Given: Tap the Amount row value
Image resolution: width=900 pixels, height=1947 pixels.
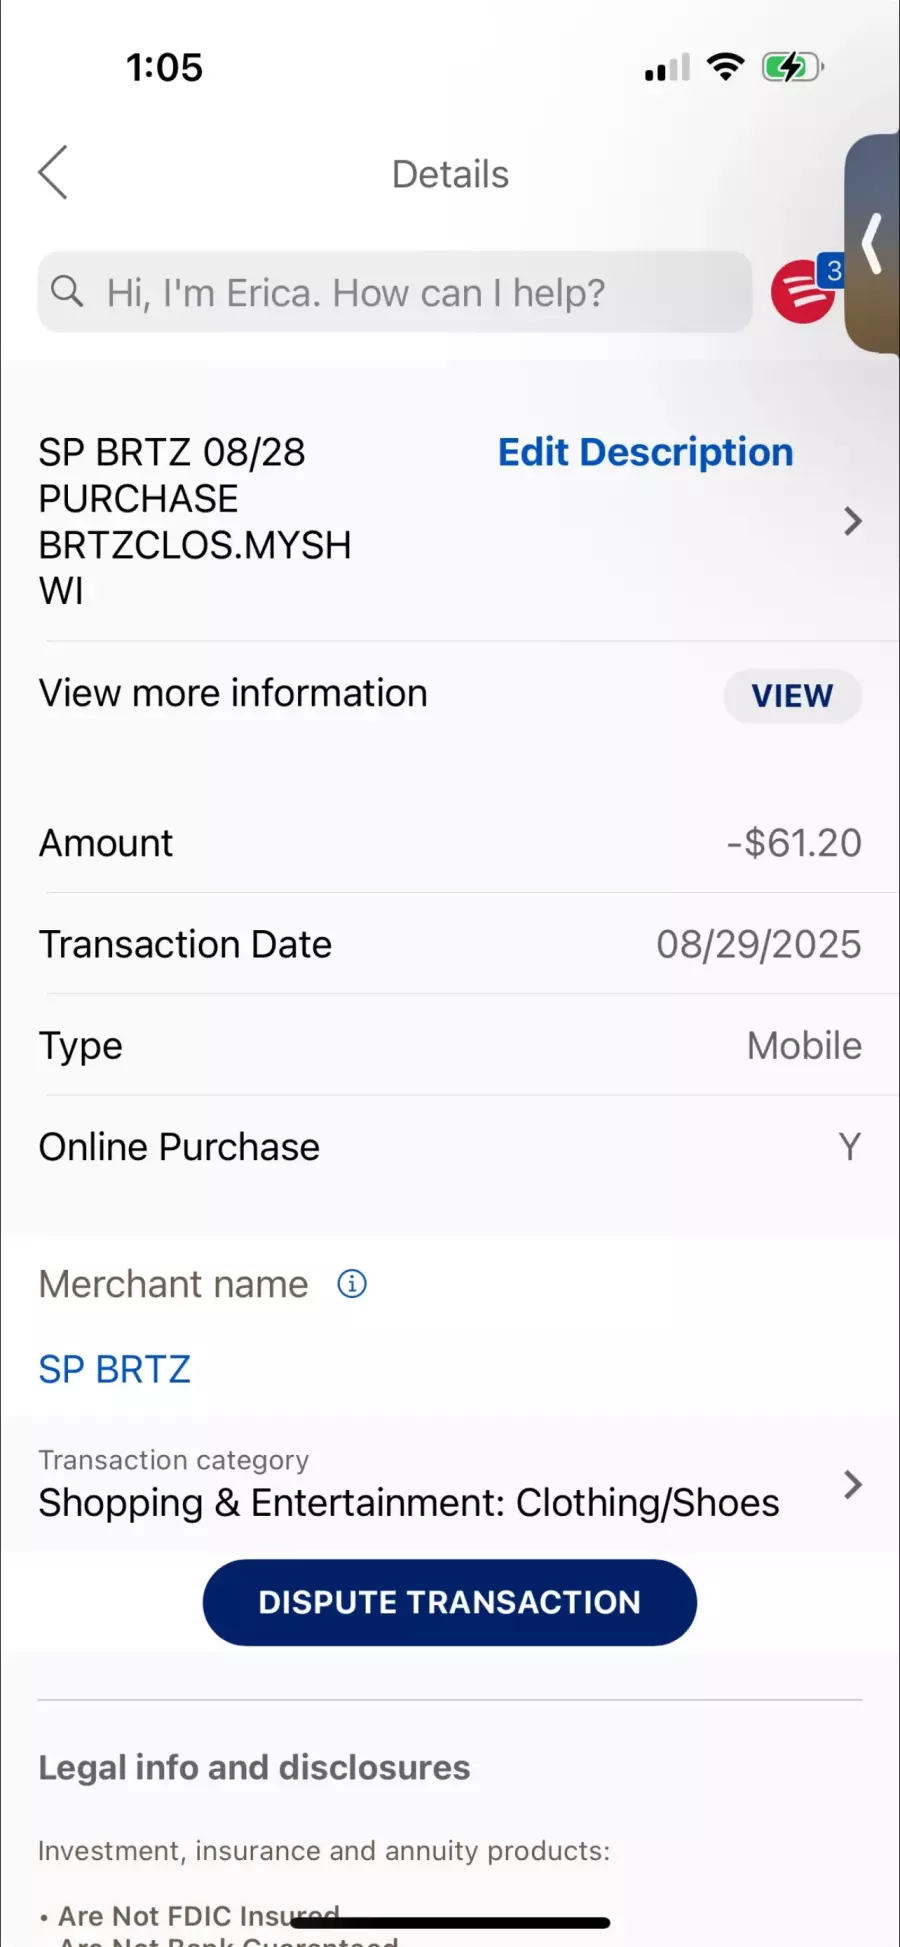Looking at the screenshot, I should tap(793, 843).
